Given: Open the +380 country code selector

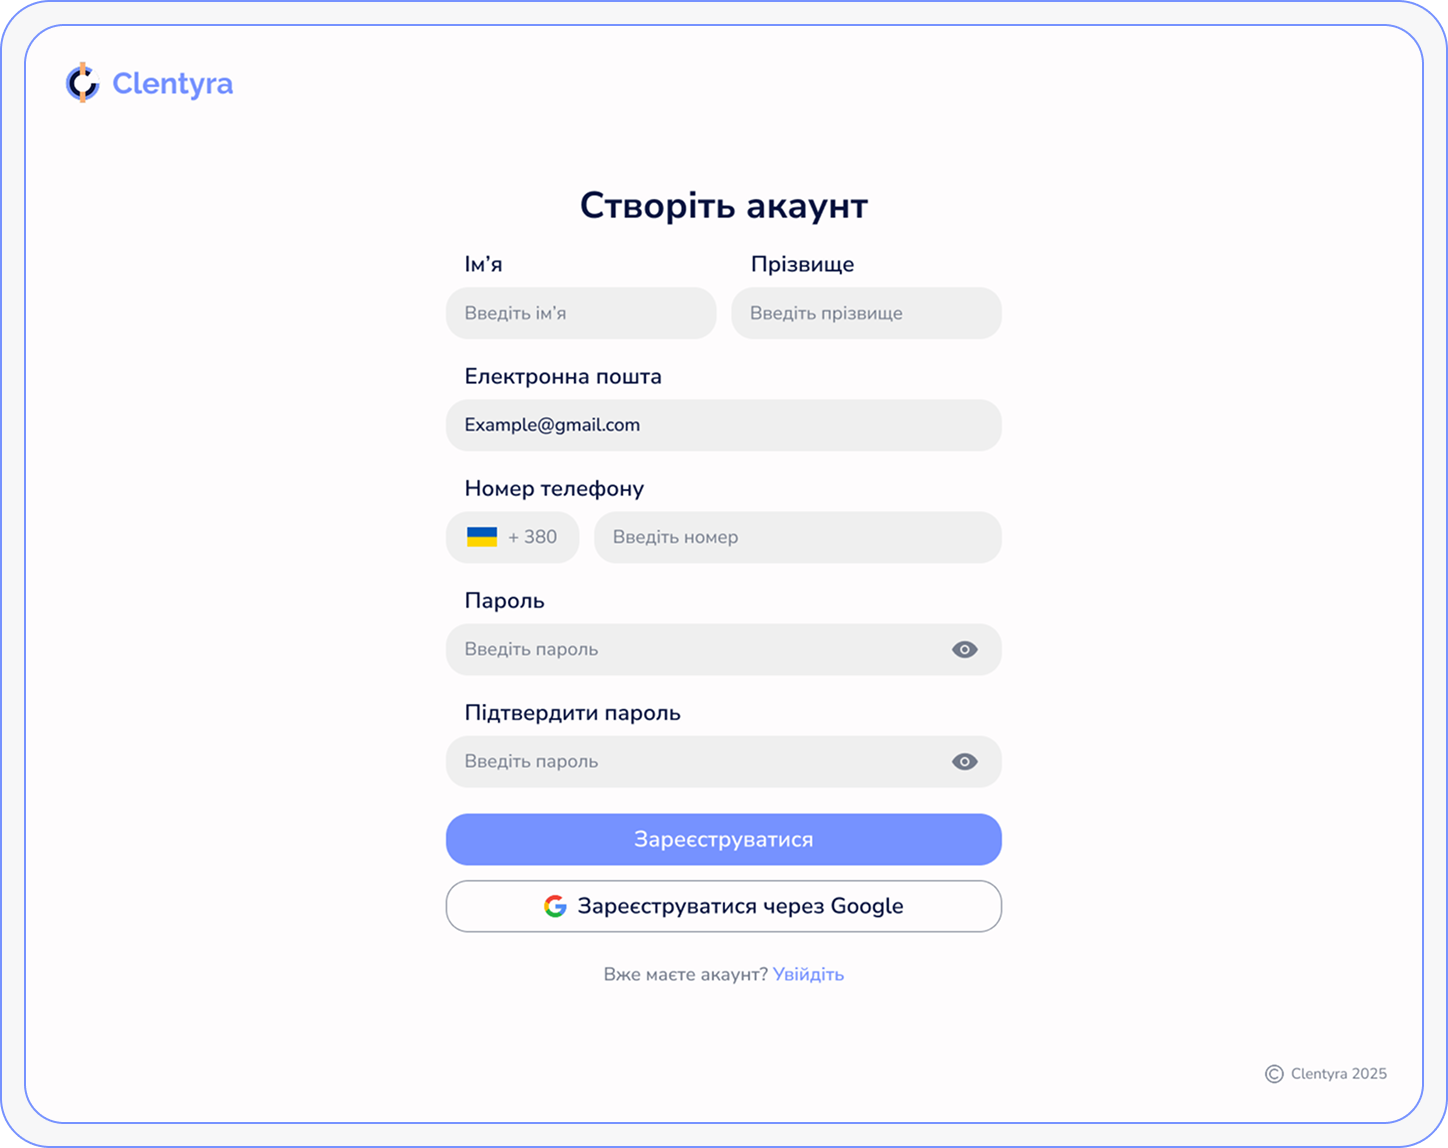Looking at the screenshot, I should [512, 537].
